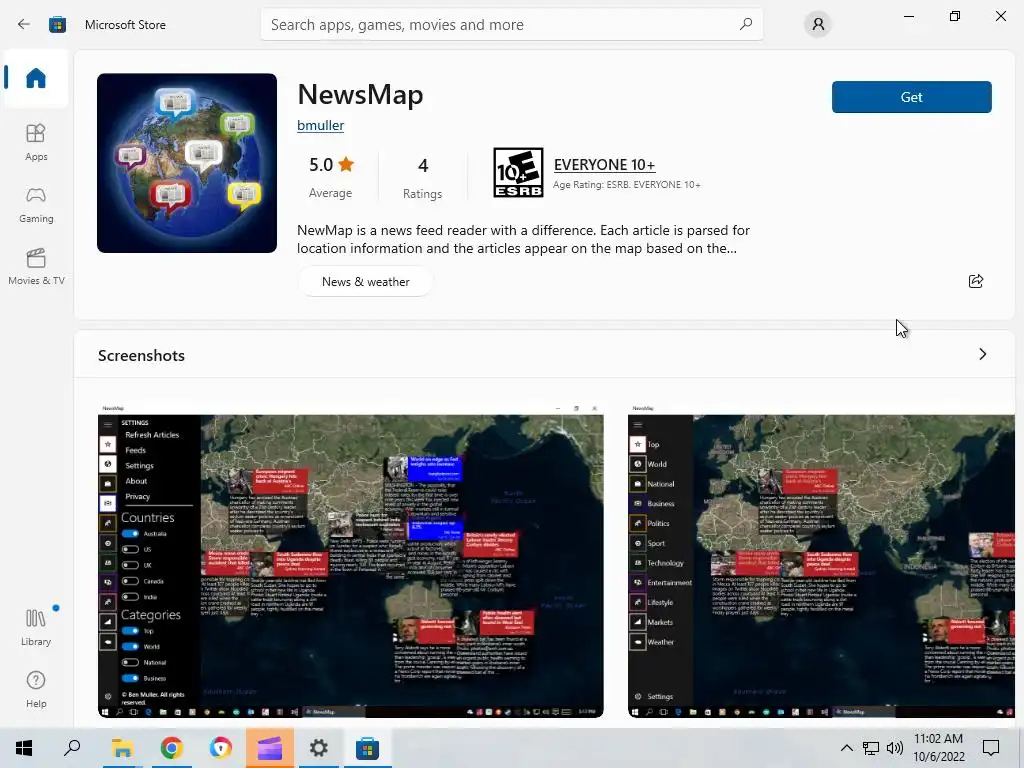Share the NewsMap app

(x=976, y=281)
